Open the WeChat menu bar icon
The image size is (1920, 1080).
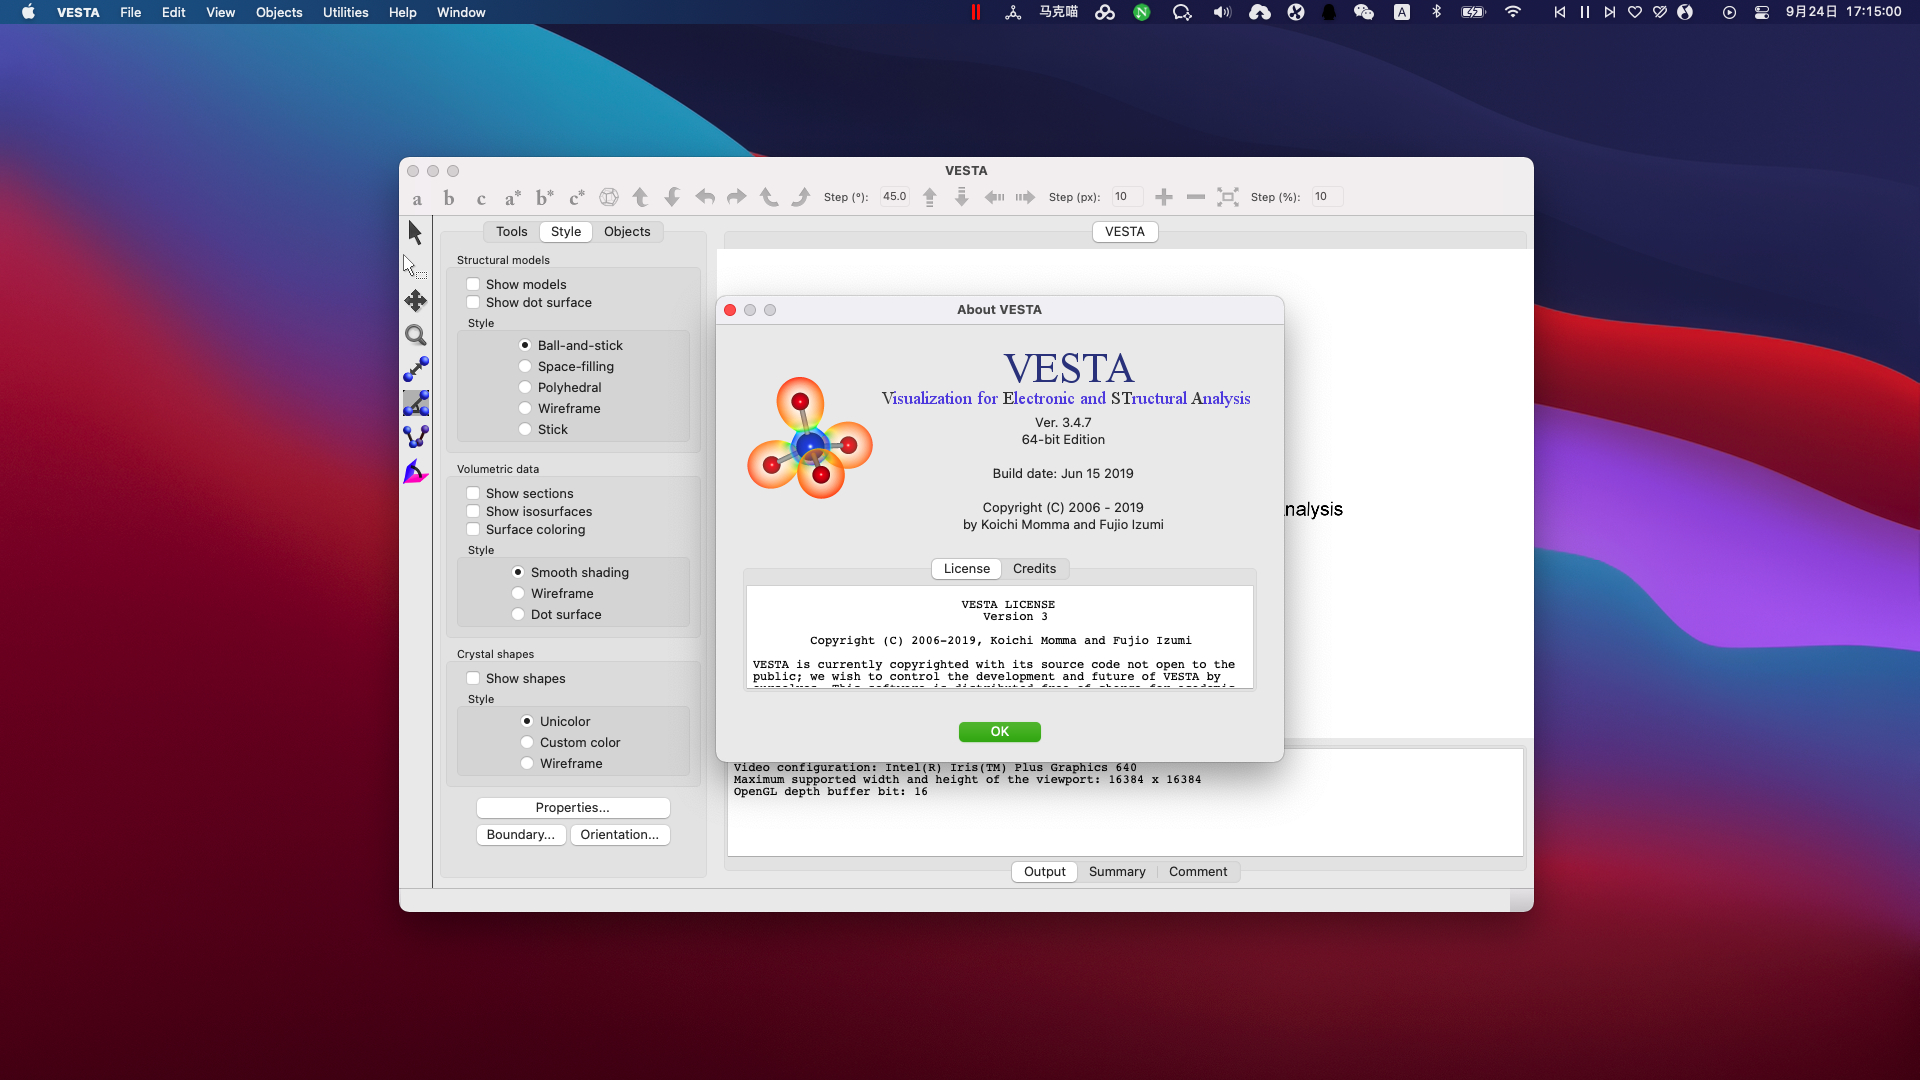1363,12
